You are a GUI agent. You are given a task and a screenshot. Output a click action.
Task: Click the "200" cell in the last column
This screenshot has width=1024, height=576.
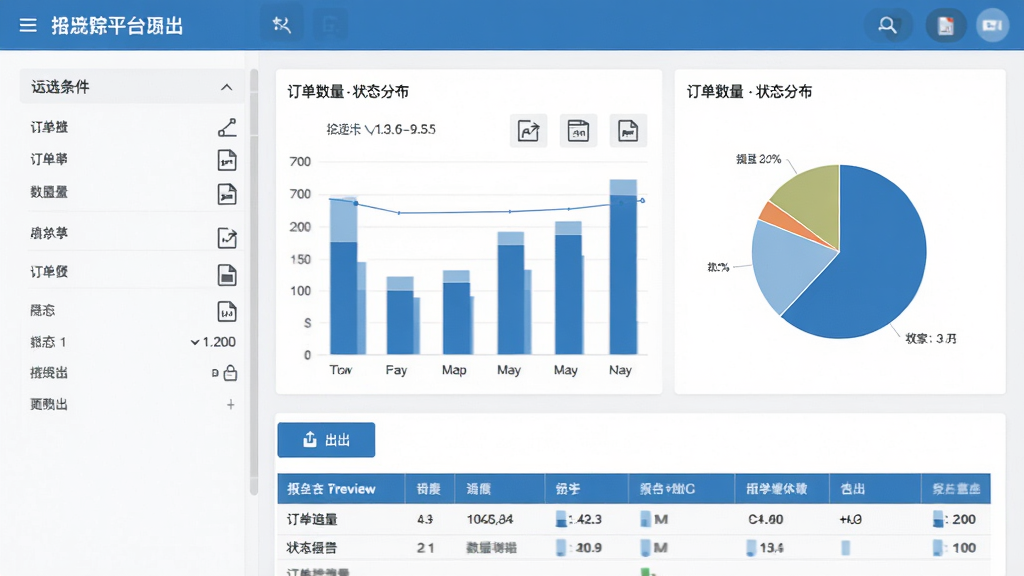tap(964, 519)
